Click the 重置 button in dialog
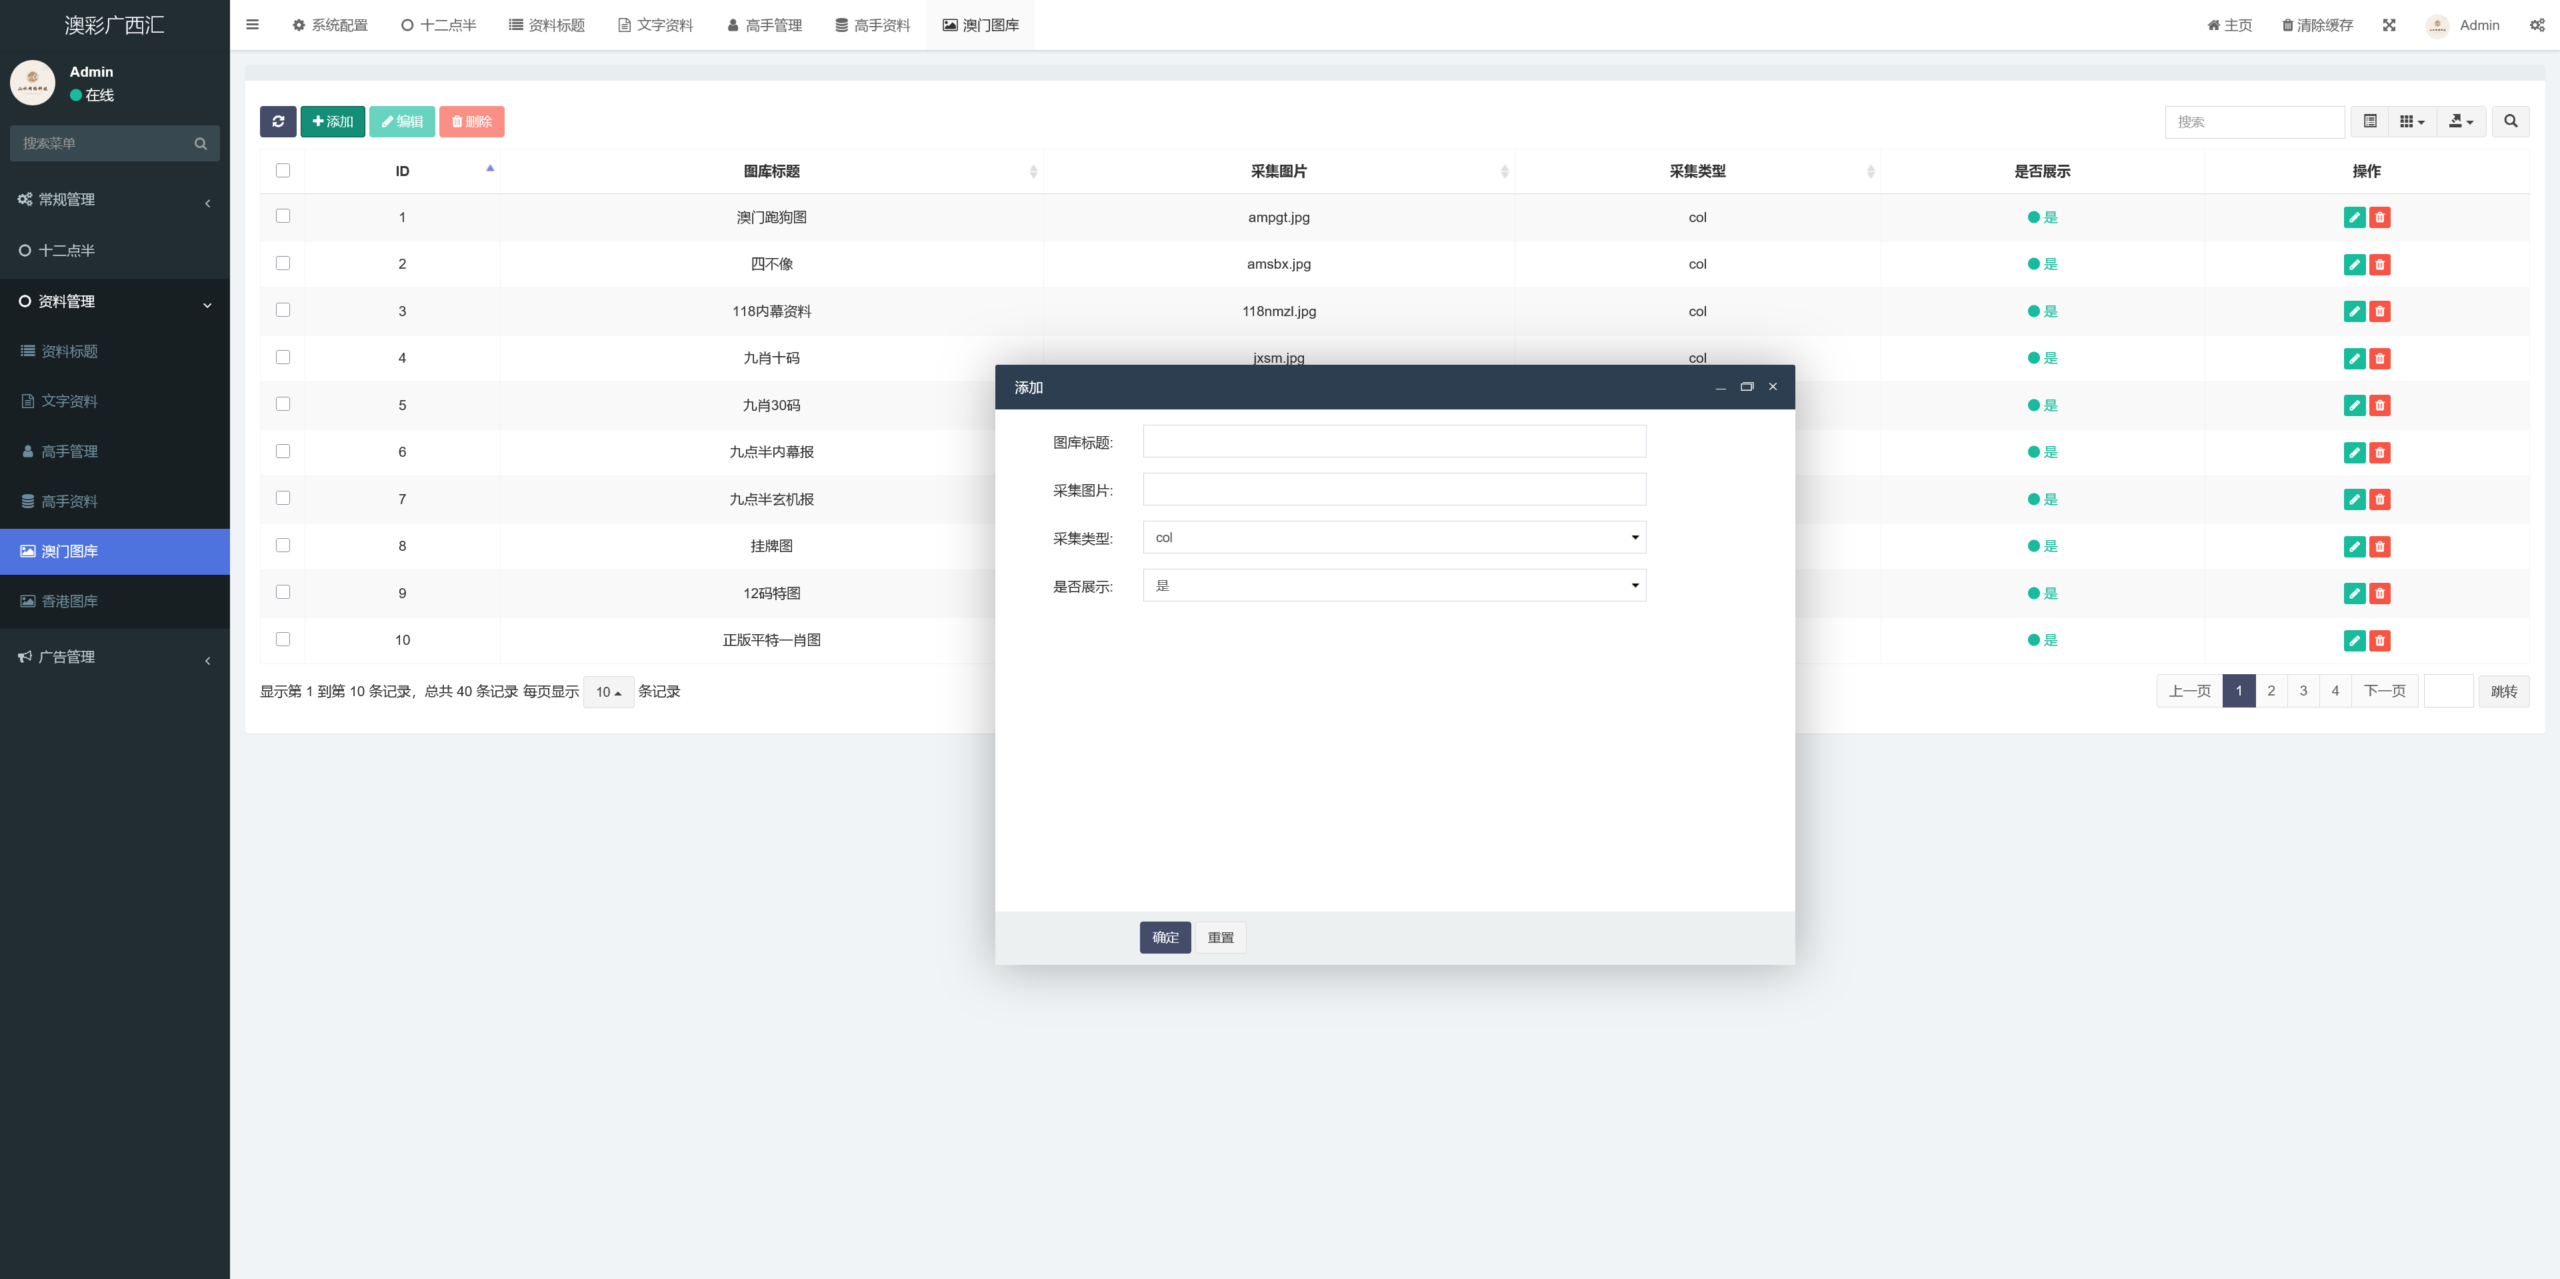2560x1279 pixels. pyautogui.click(x=1220, y=937)
